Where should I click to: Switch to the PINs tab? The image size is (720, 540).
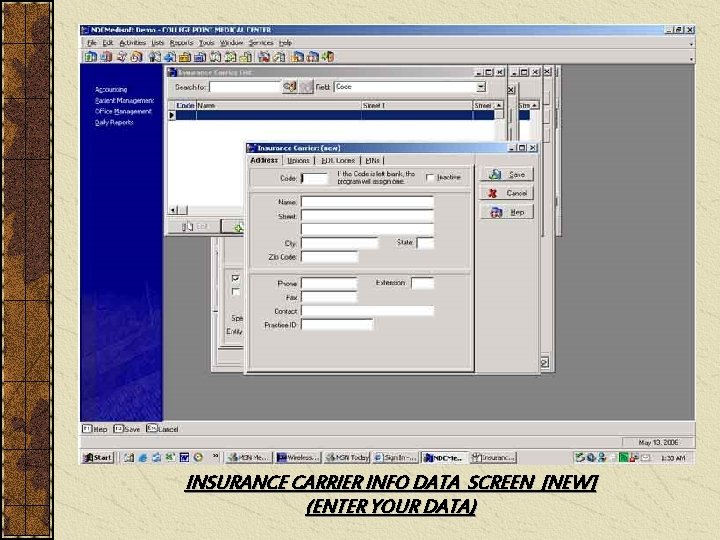coord(372,160)
